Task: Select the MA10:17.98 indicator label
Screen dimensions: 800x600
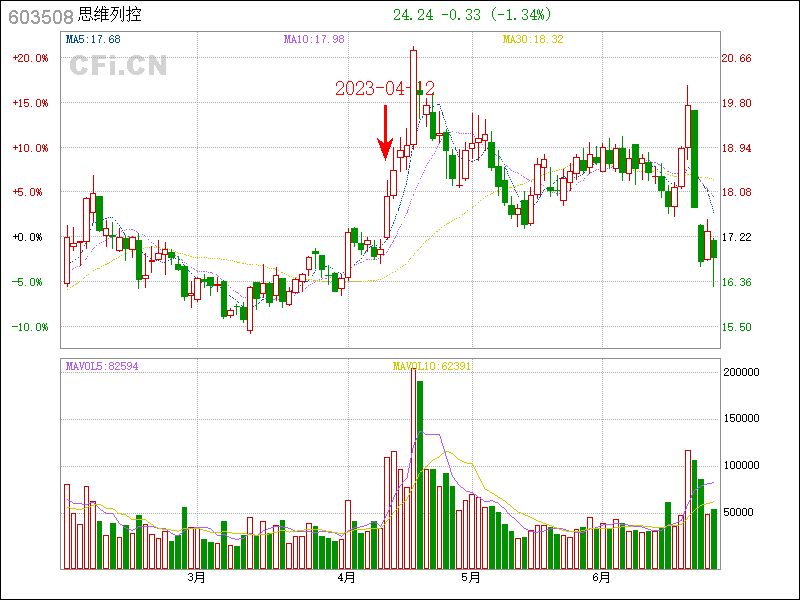Action: pos(314,39)
